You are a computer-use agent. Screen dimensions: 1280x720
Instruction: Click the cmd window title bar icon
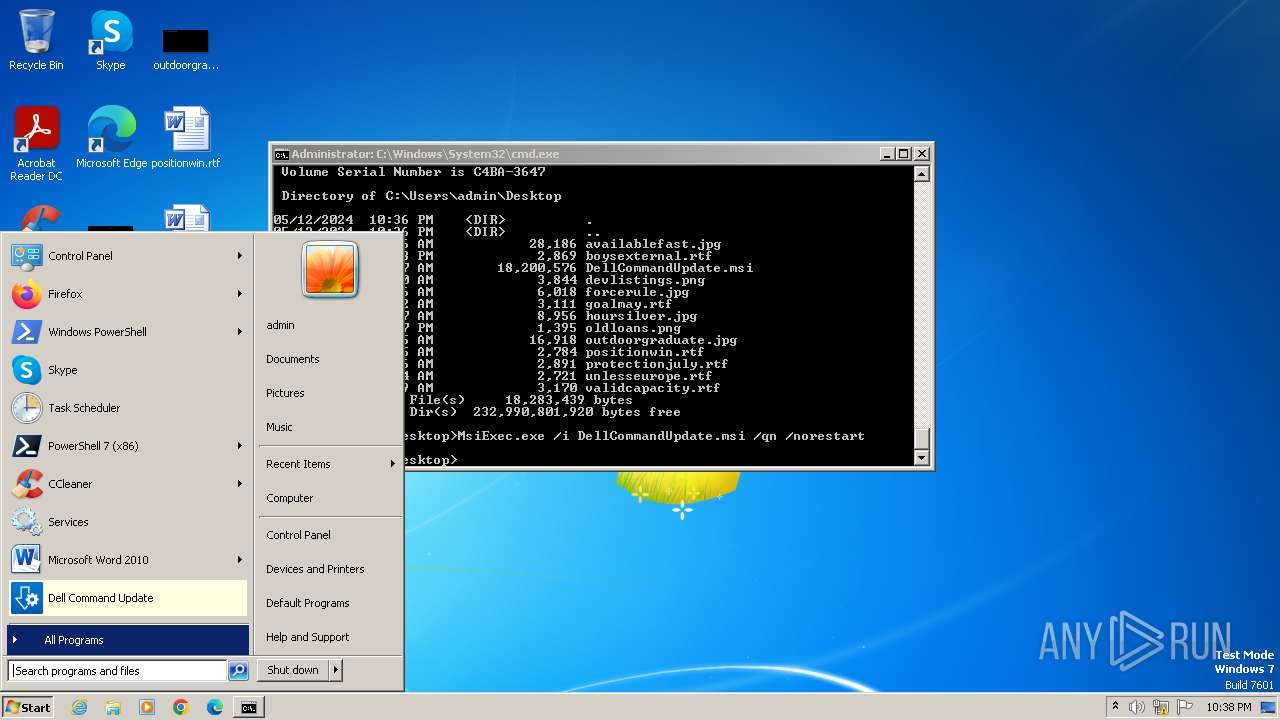tap(282, 154)
